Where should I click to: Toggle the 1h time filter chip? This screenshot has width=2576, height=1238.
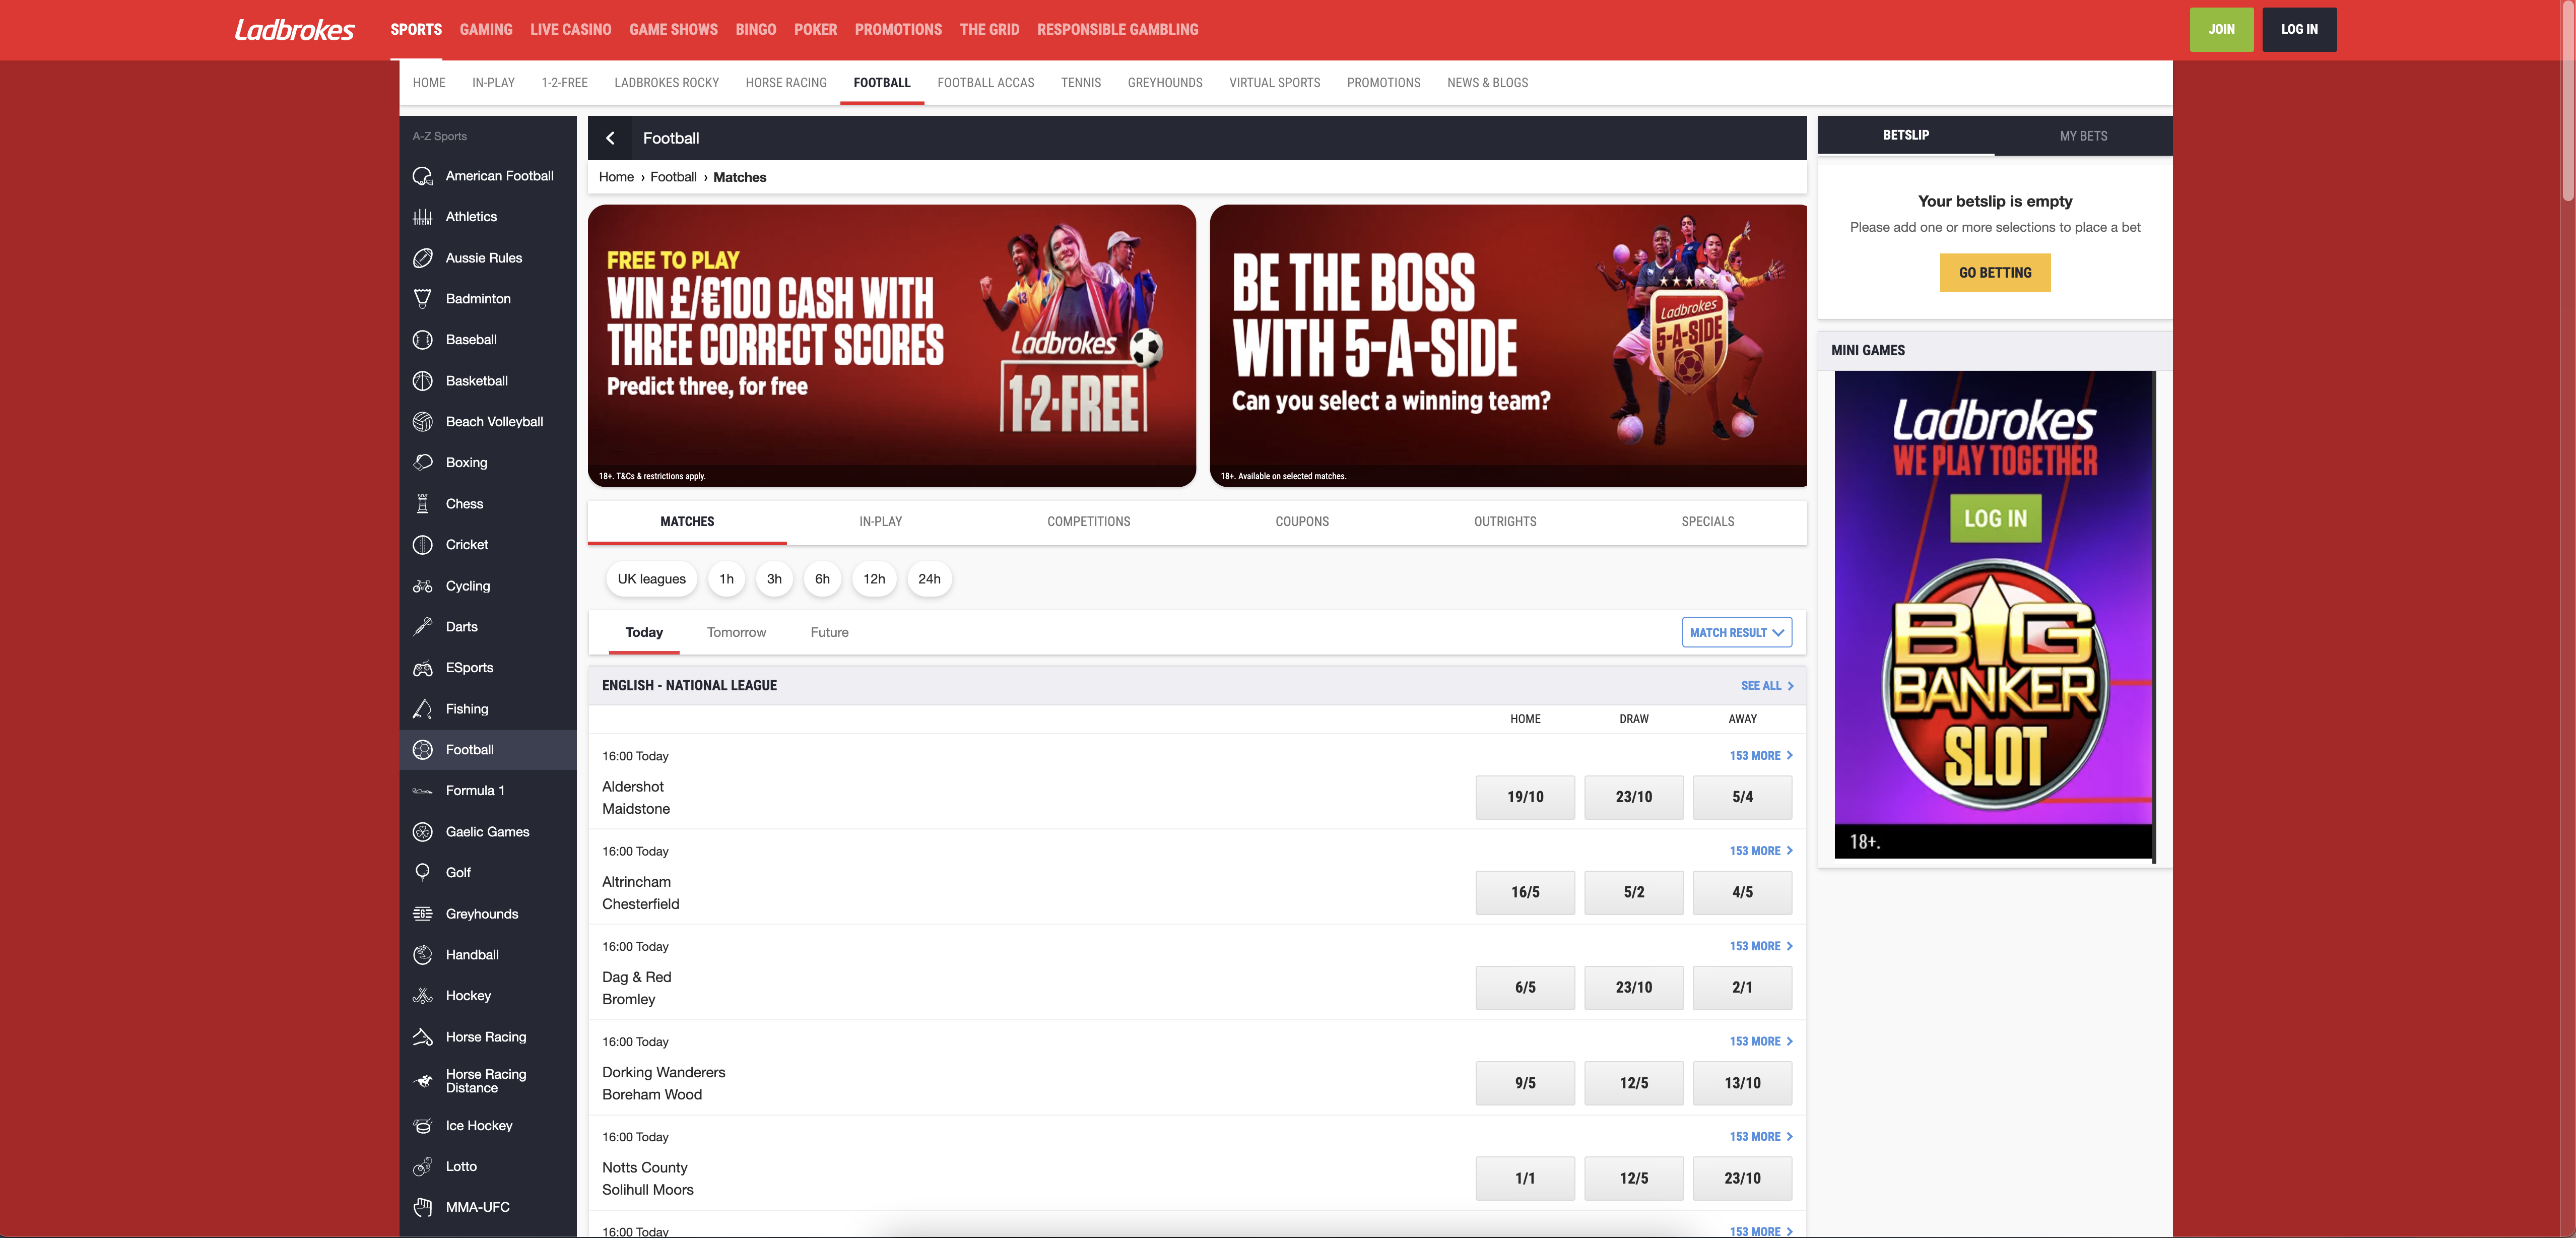(727, 579)
